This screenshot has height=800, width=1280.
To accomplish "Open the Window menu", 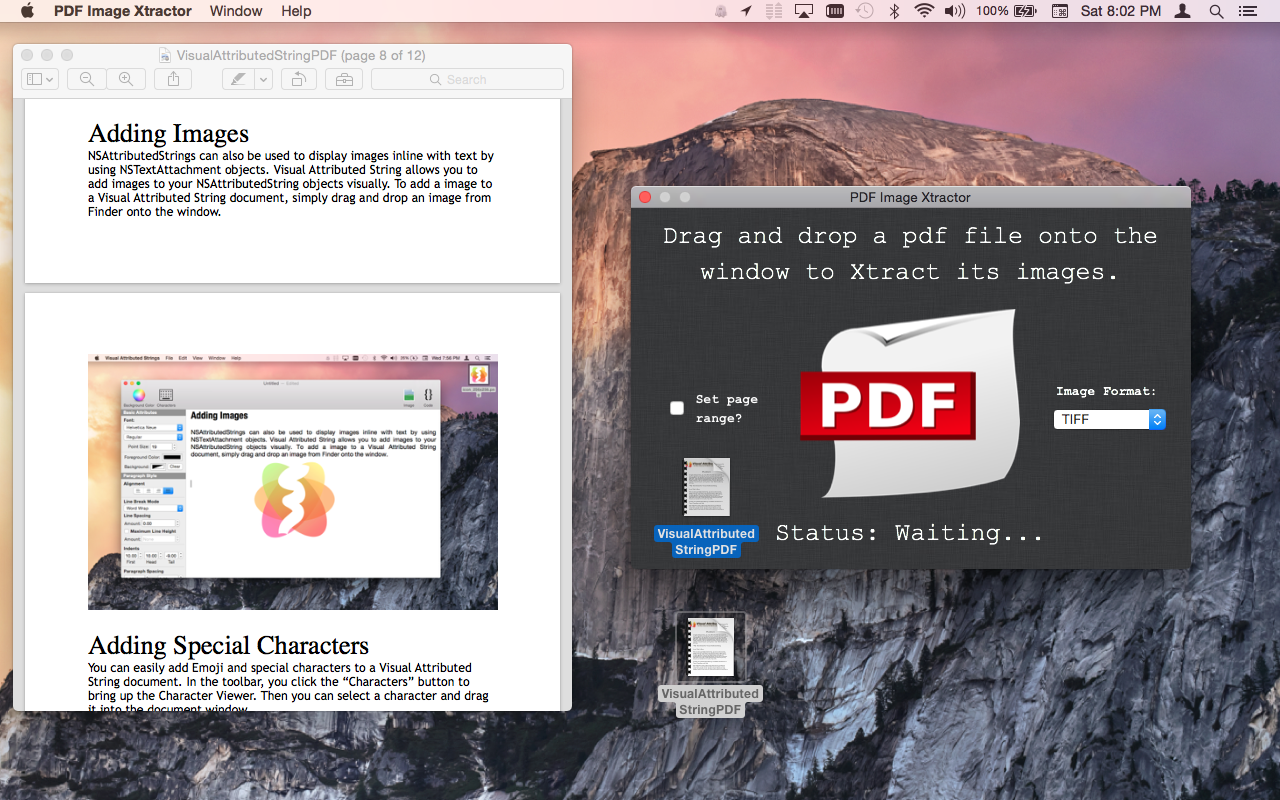I will coord(236,11).
